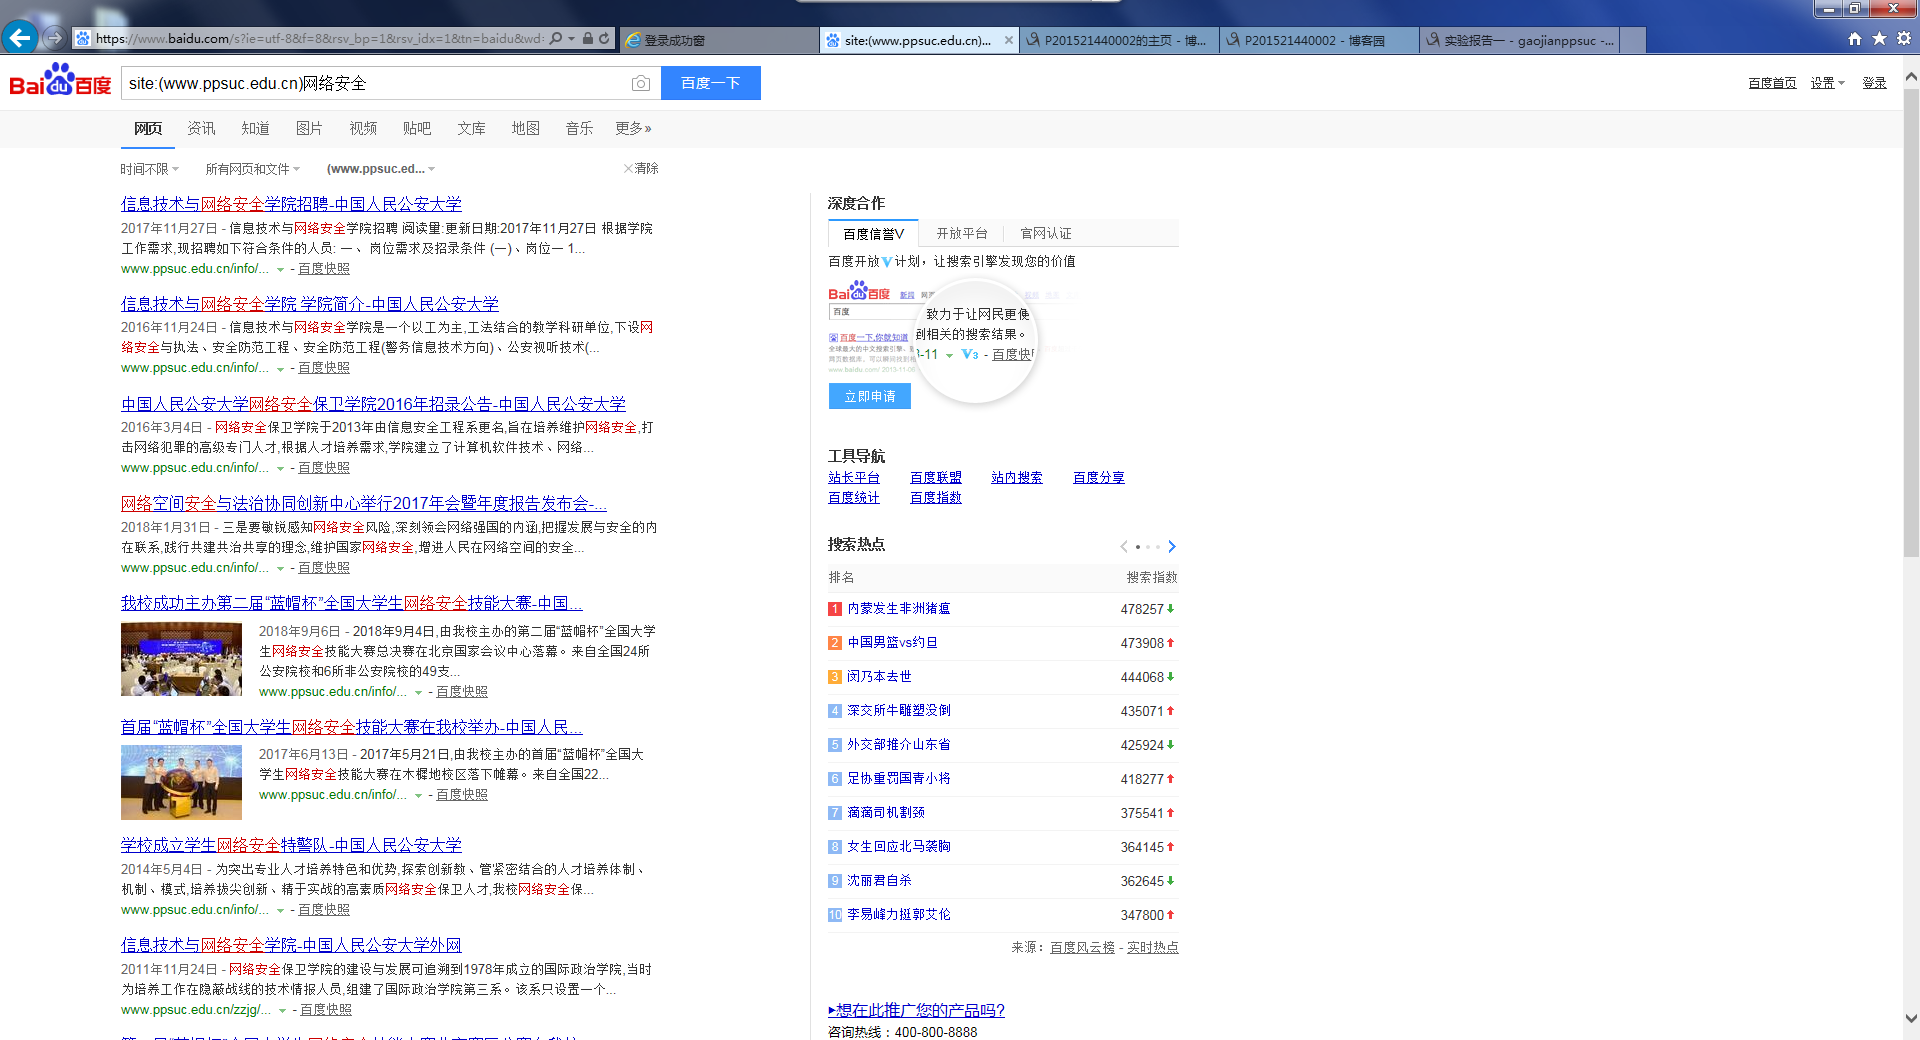Click the vertical page scrollbar thumb

coord(1911,322)
